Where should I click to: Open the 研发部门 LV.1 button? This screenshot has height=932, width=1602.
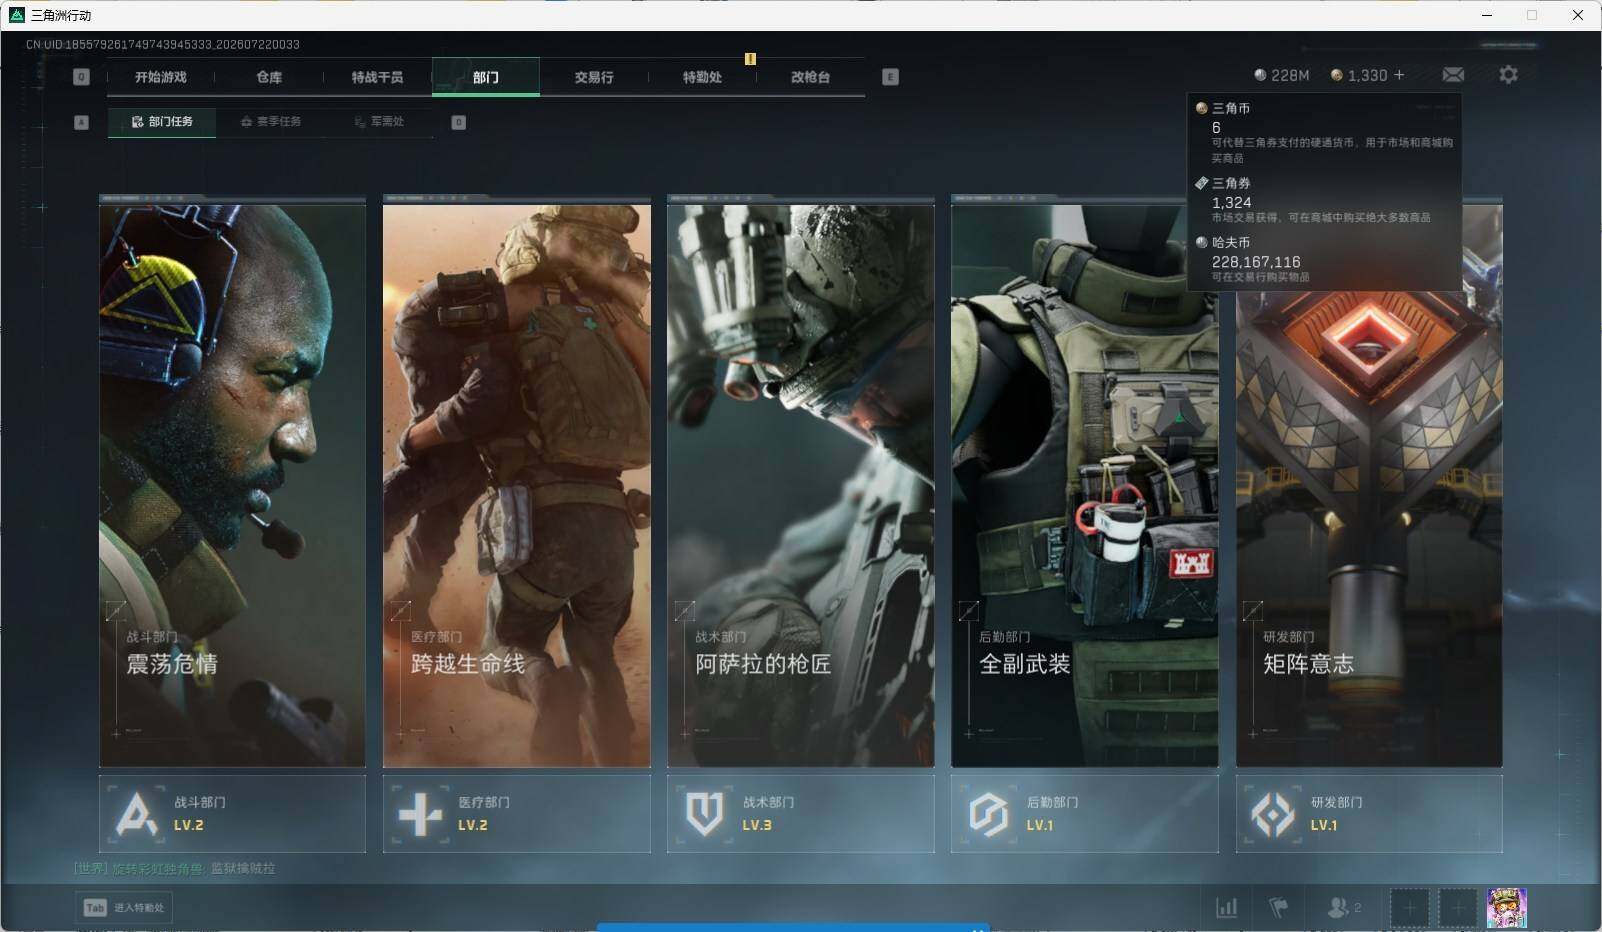[x=1369, y=814]
